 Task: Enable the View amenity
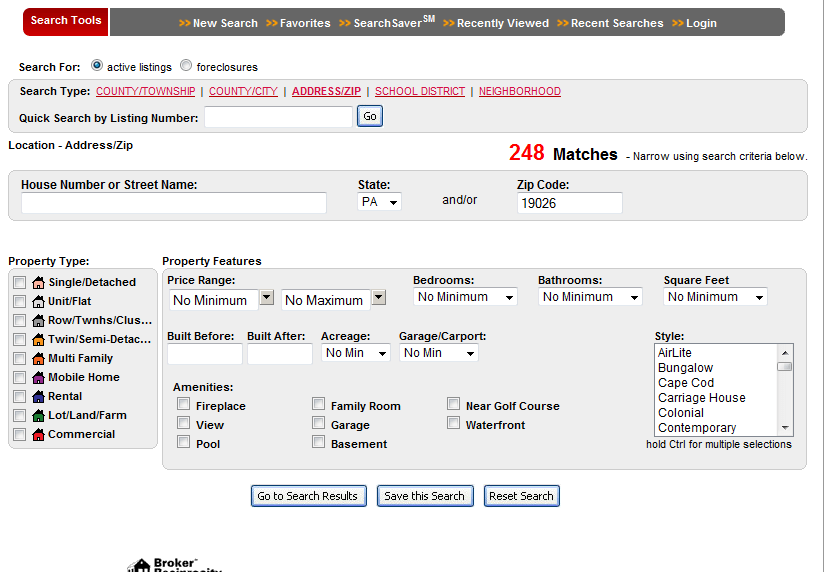[183, 423]
